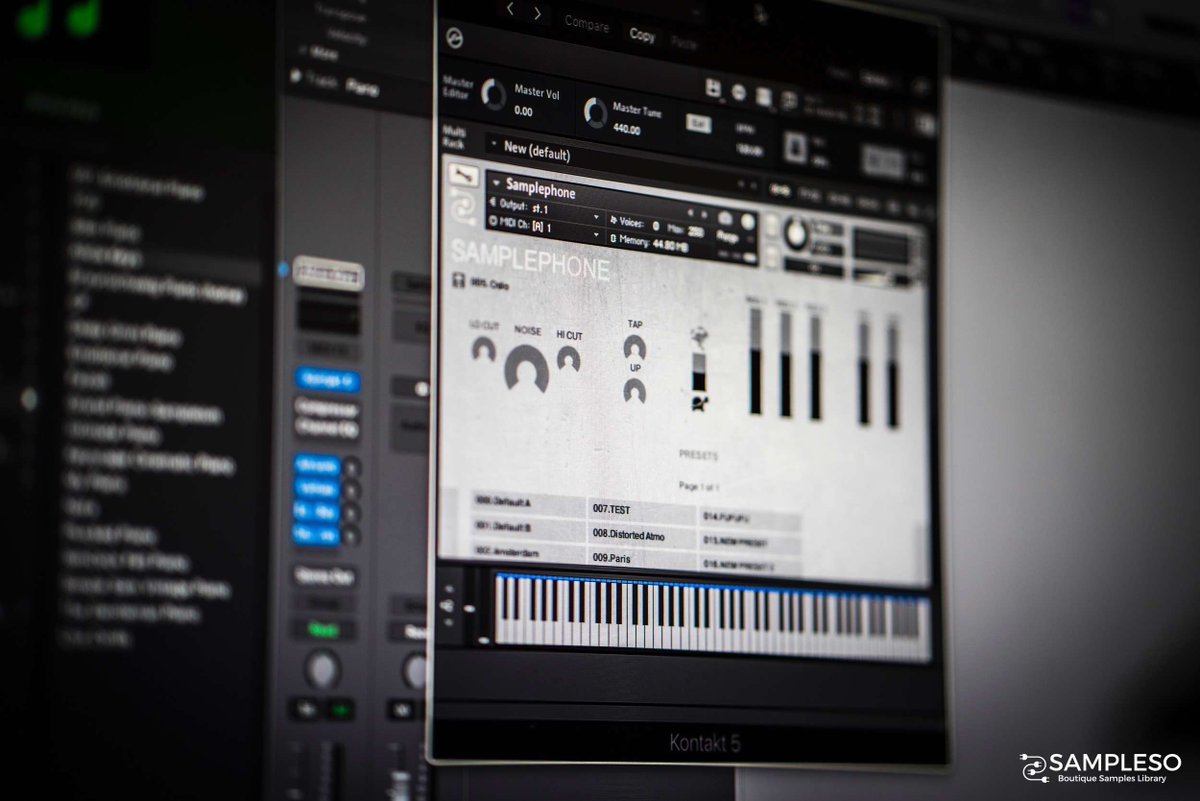Click the first blue send slot in Logic
This screenshot has height=801, width=1200.
point(317,467)
